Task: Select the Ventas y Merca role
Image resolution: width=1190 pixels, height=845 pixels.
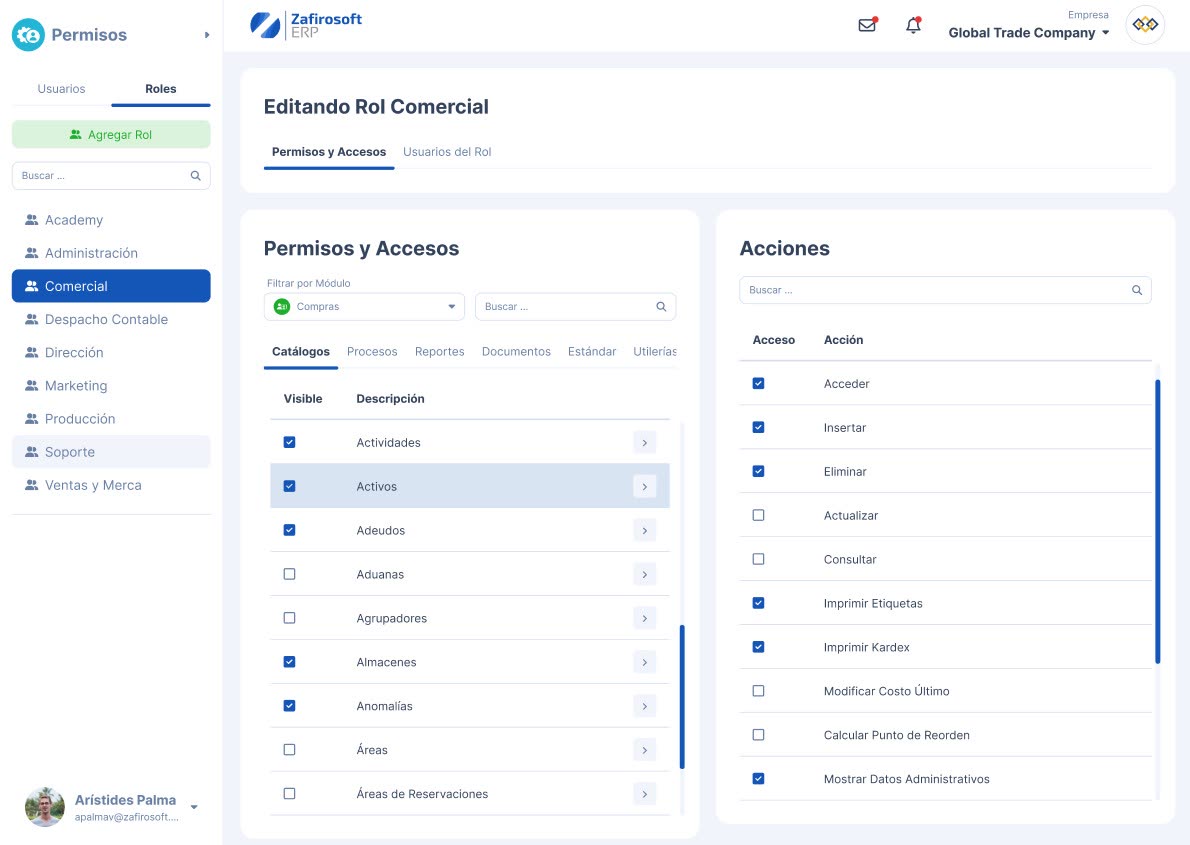Action: click(111, 485)
